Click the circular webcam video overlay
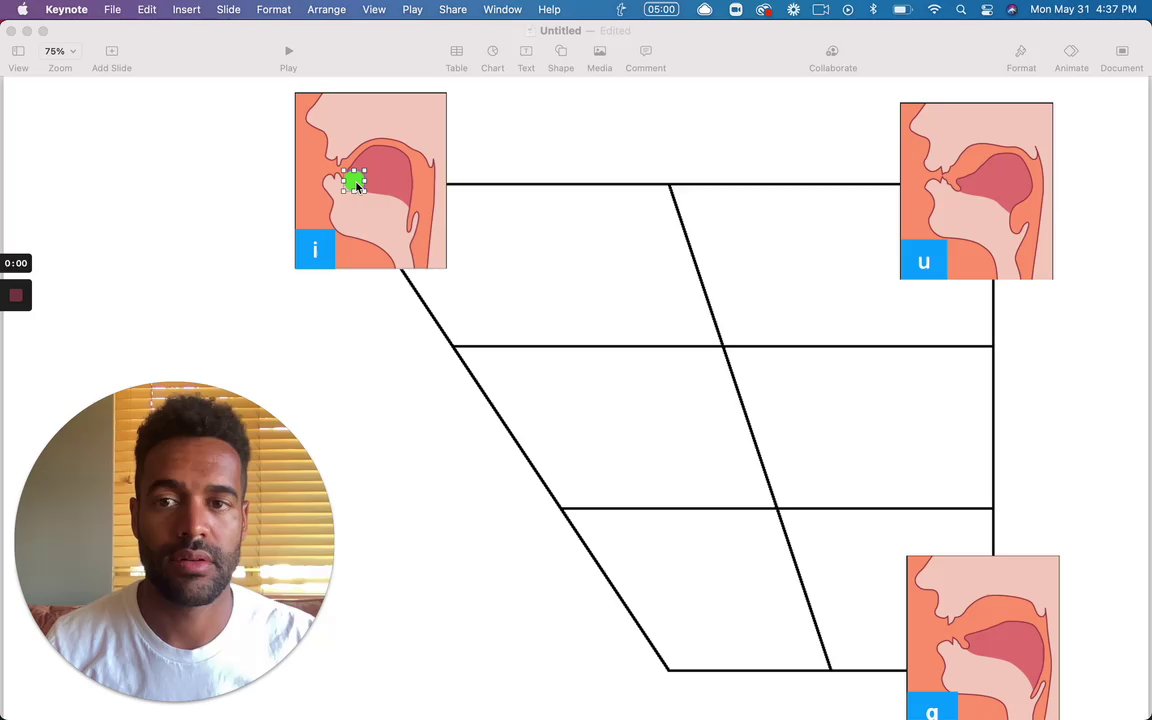The height and width of the screenshot is (720, 1152). 175,541
